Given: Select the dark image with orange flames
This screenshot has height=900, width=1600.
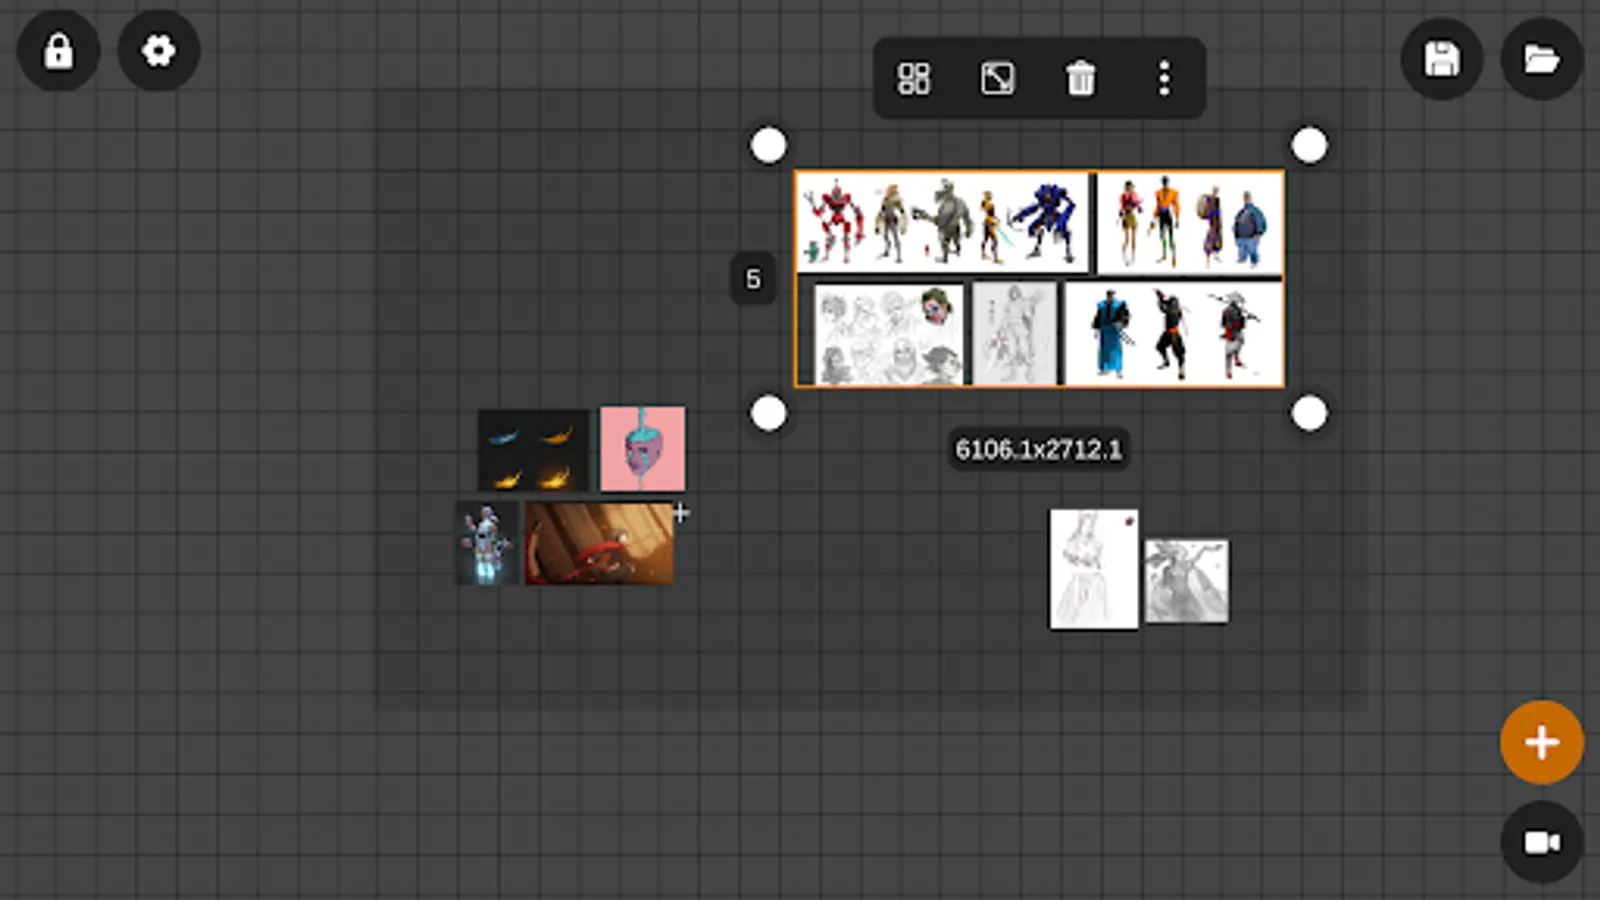Looking at the screenshot, I should [533, 449].
